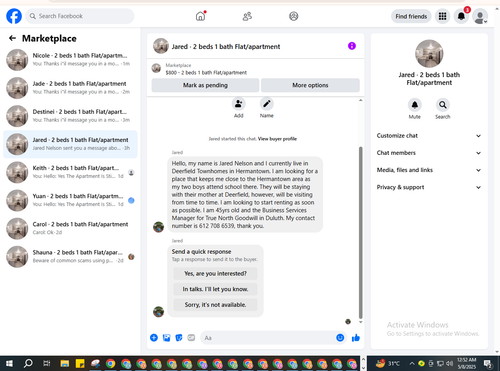The width and height of the screenshot is (500, 371).
Task: Click the listing thumbnail in right panel
Action: (429, 54)
